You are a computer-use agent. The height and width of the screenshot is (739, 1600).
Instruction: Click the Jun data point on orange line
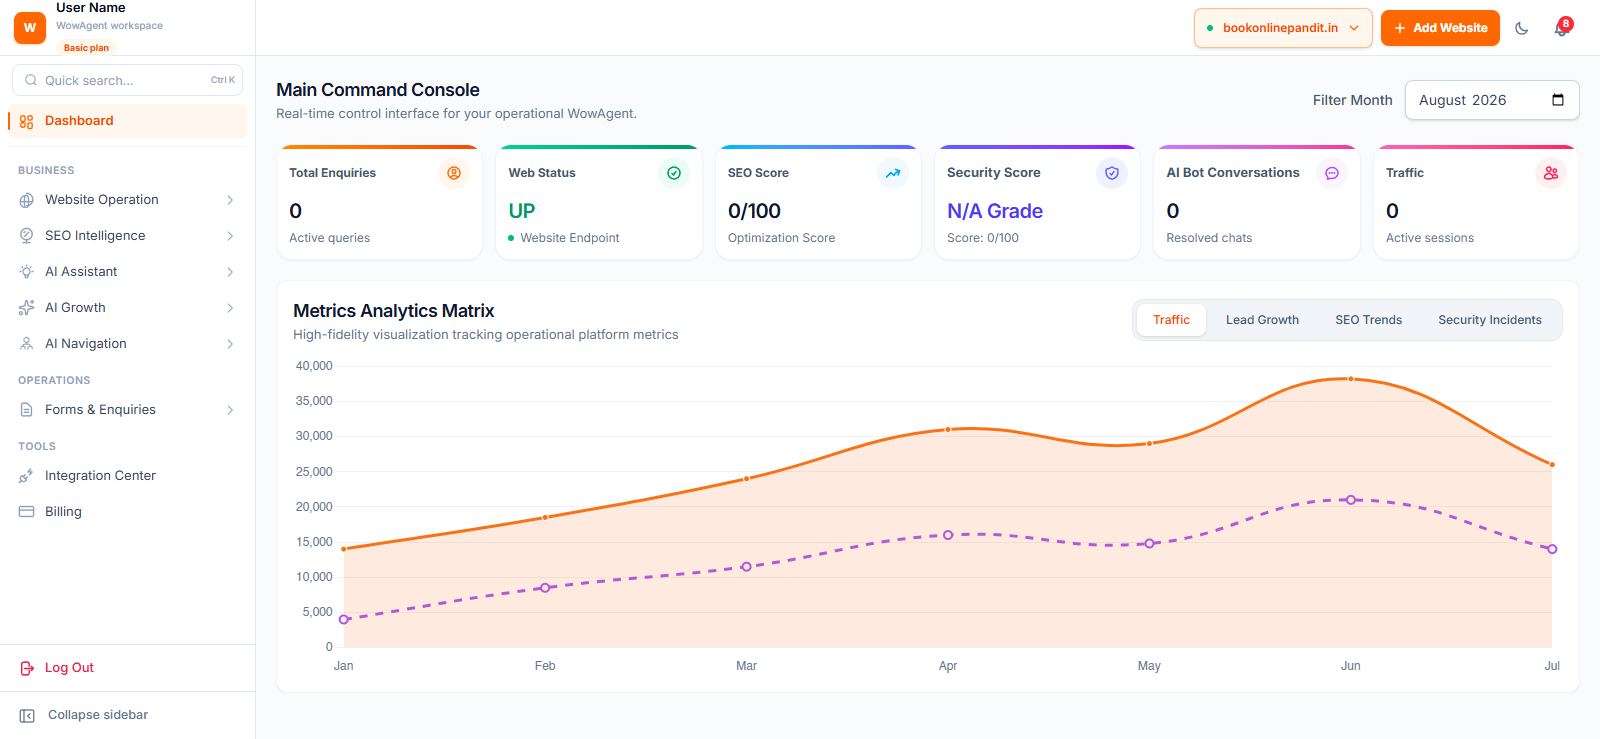1351,379
